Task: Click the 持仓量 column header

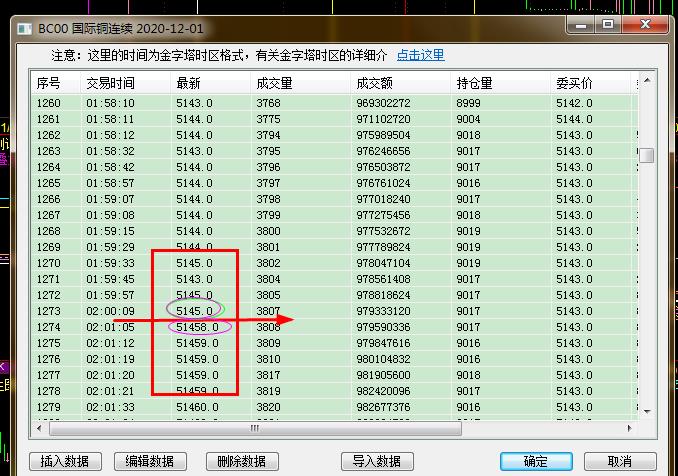Action: [500, 83]
